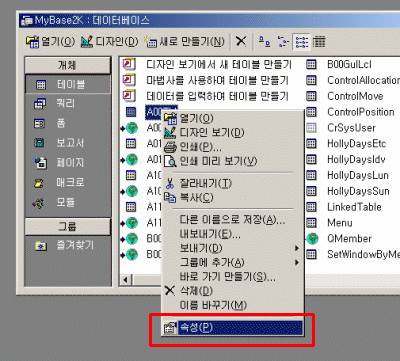400x361 pixels.
Task: Expand the 그룹에 추가(A) submenu arrow
Action: [x=296, y=263]
